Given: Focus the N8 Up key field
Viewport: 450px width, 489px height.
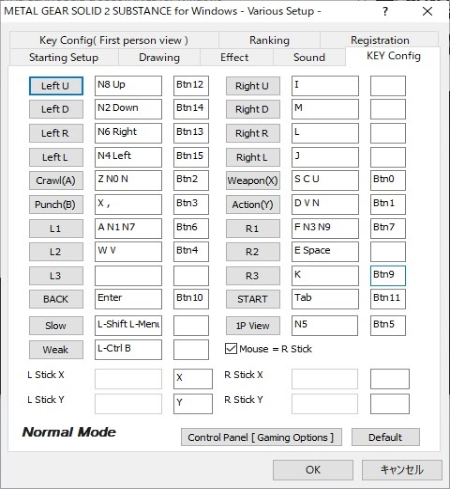Looking at the screenshot, I should (128, 86).
